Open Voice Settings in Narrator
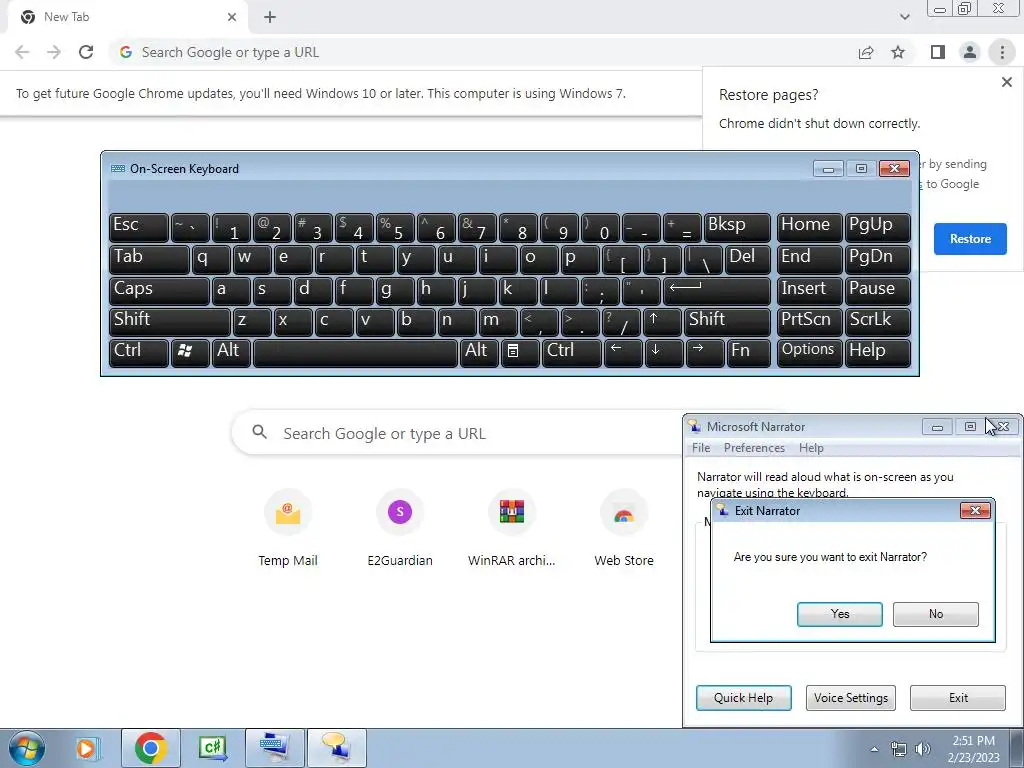Viewport: 1024px width, 768px height. click(850, 697)
